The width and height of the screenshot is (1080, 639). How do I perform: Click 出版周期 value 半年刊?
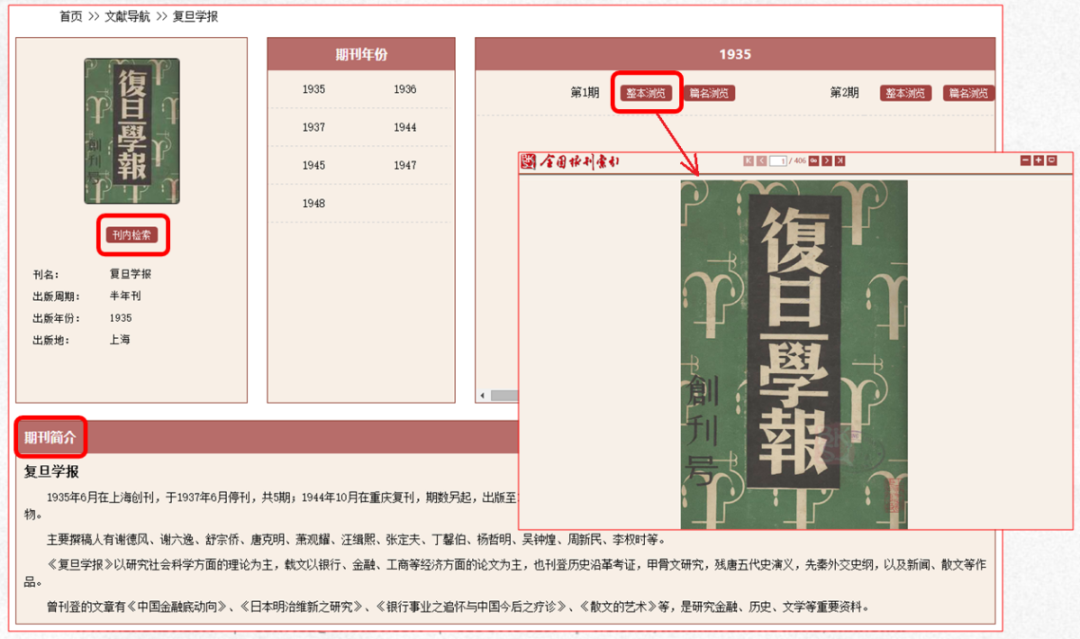(125, 296)
